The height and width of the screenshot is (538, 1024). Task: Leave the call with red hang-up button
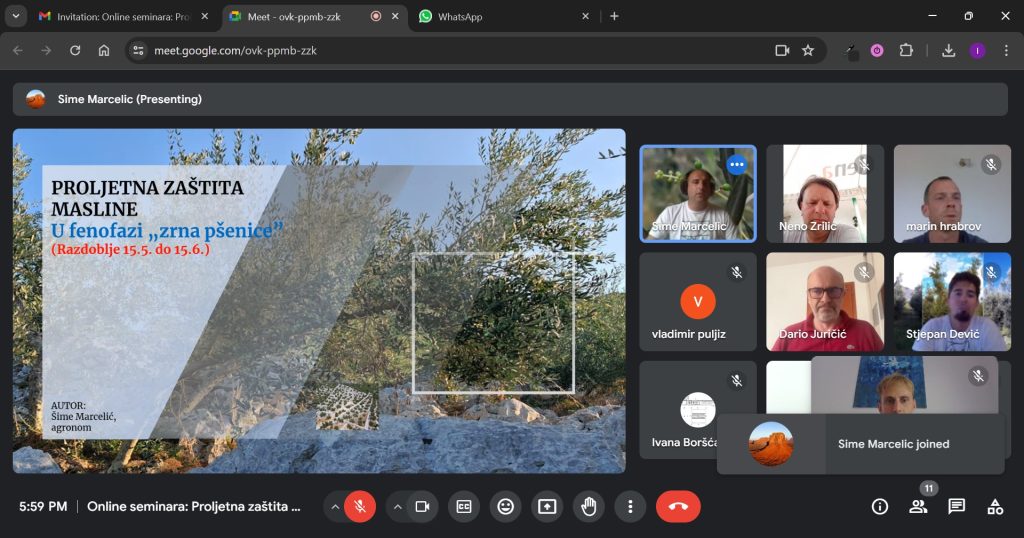coord(678,507)
